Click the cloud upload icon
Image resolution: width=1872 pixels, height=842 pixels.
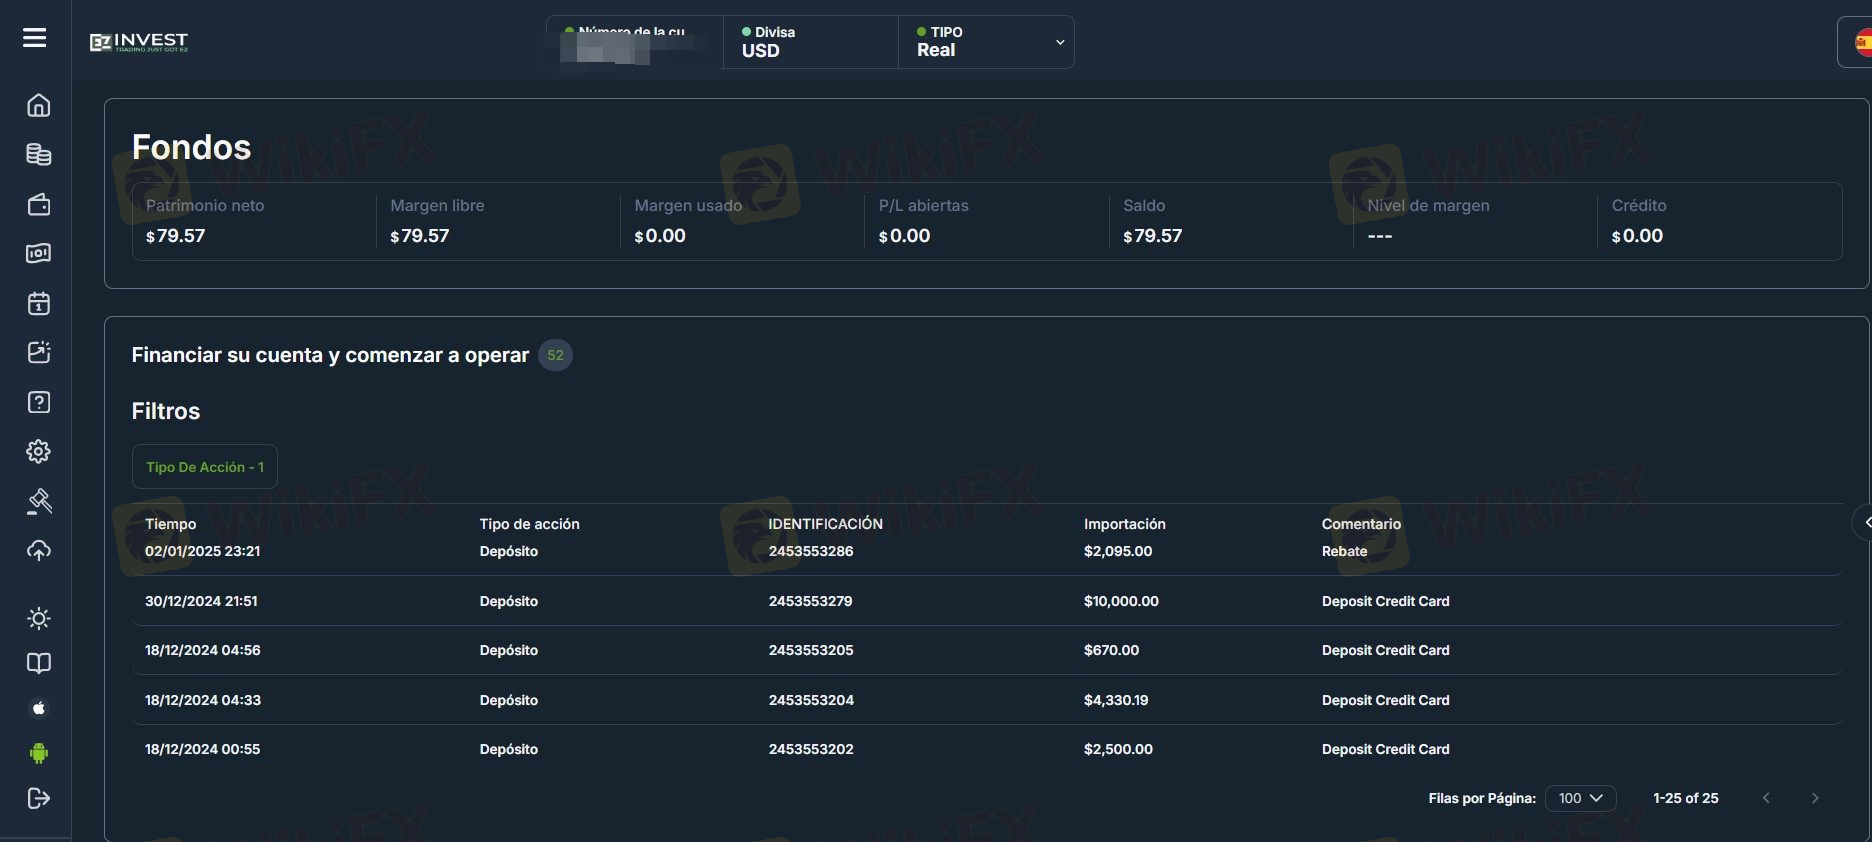[x=38, y=551]
